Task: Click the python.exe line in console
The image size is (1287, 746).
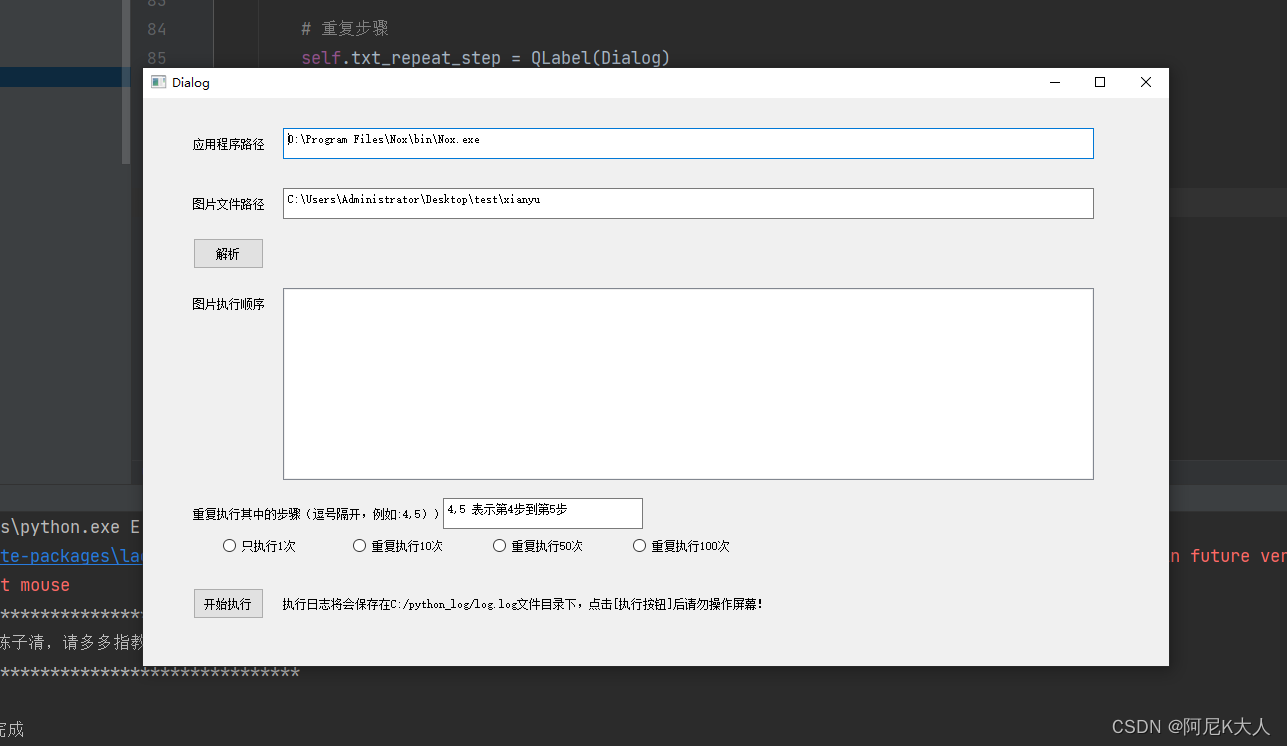Action: click(70, 526)
